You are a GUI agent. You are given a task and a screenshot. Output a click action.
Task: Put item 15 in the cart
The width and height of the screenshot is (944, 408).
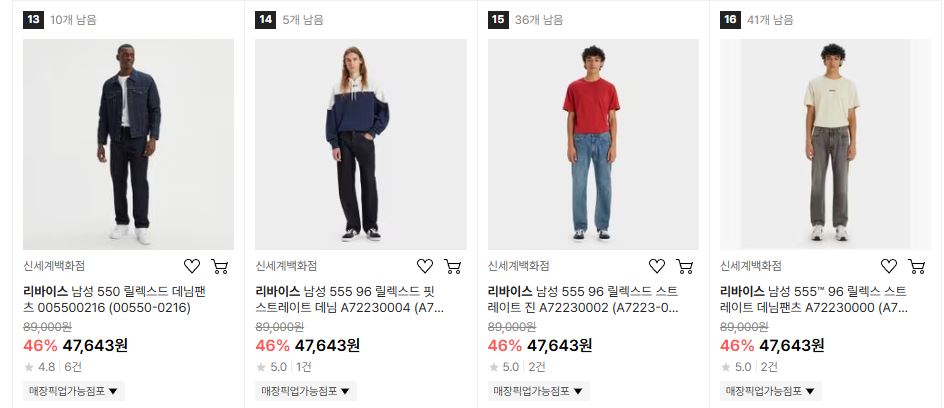(685, 266)
